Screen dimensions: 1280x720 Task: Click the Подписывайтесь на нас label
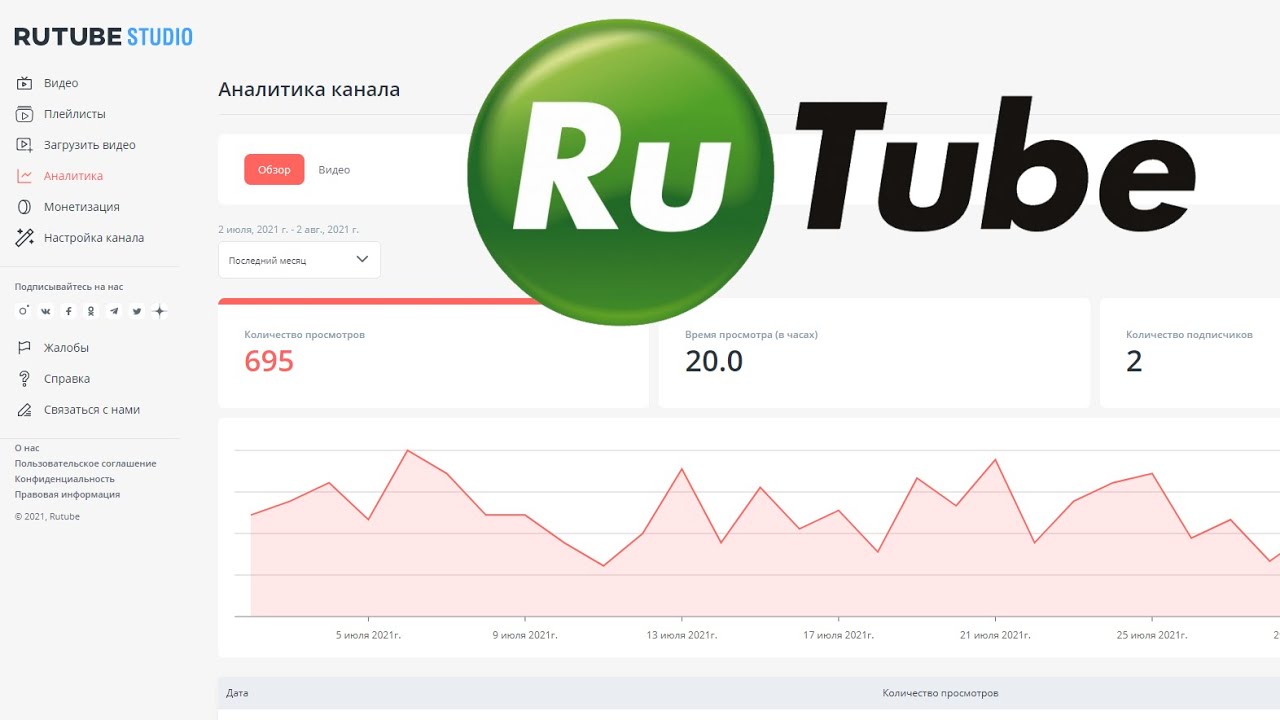pyautogui.click(x=69, y=287)
